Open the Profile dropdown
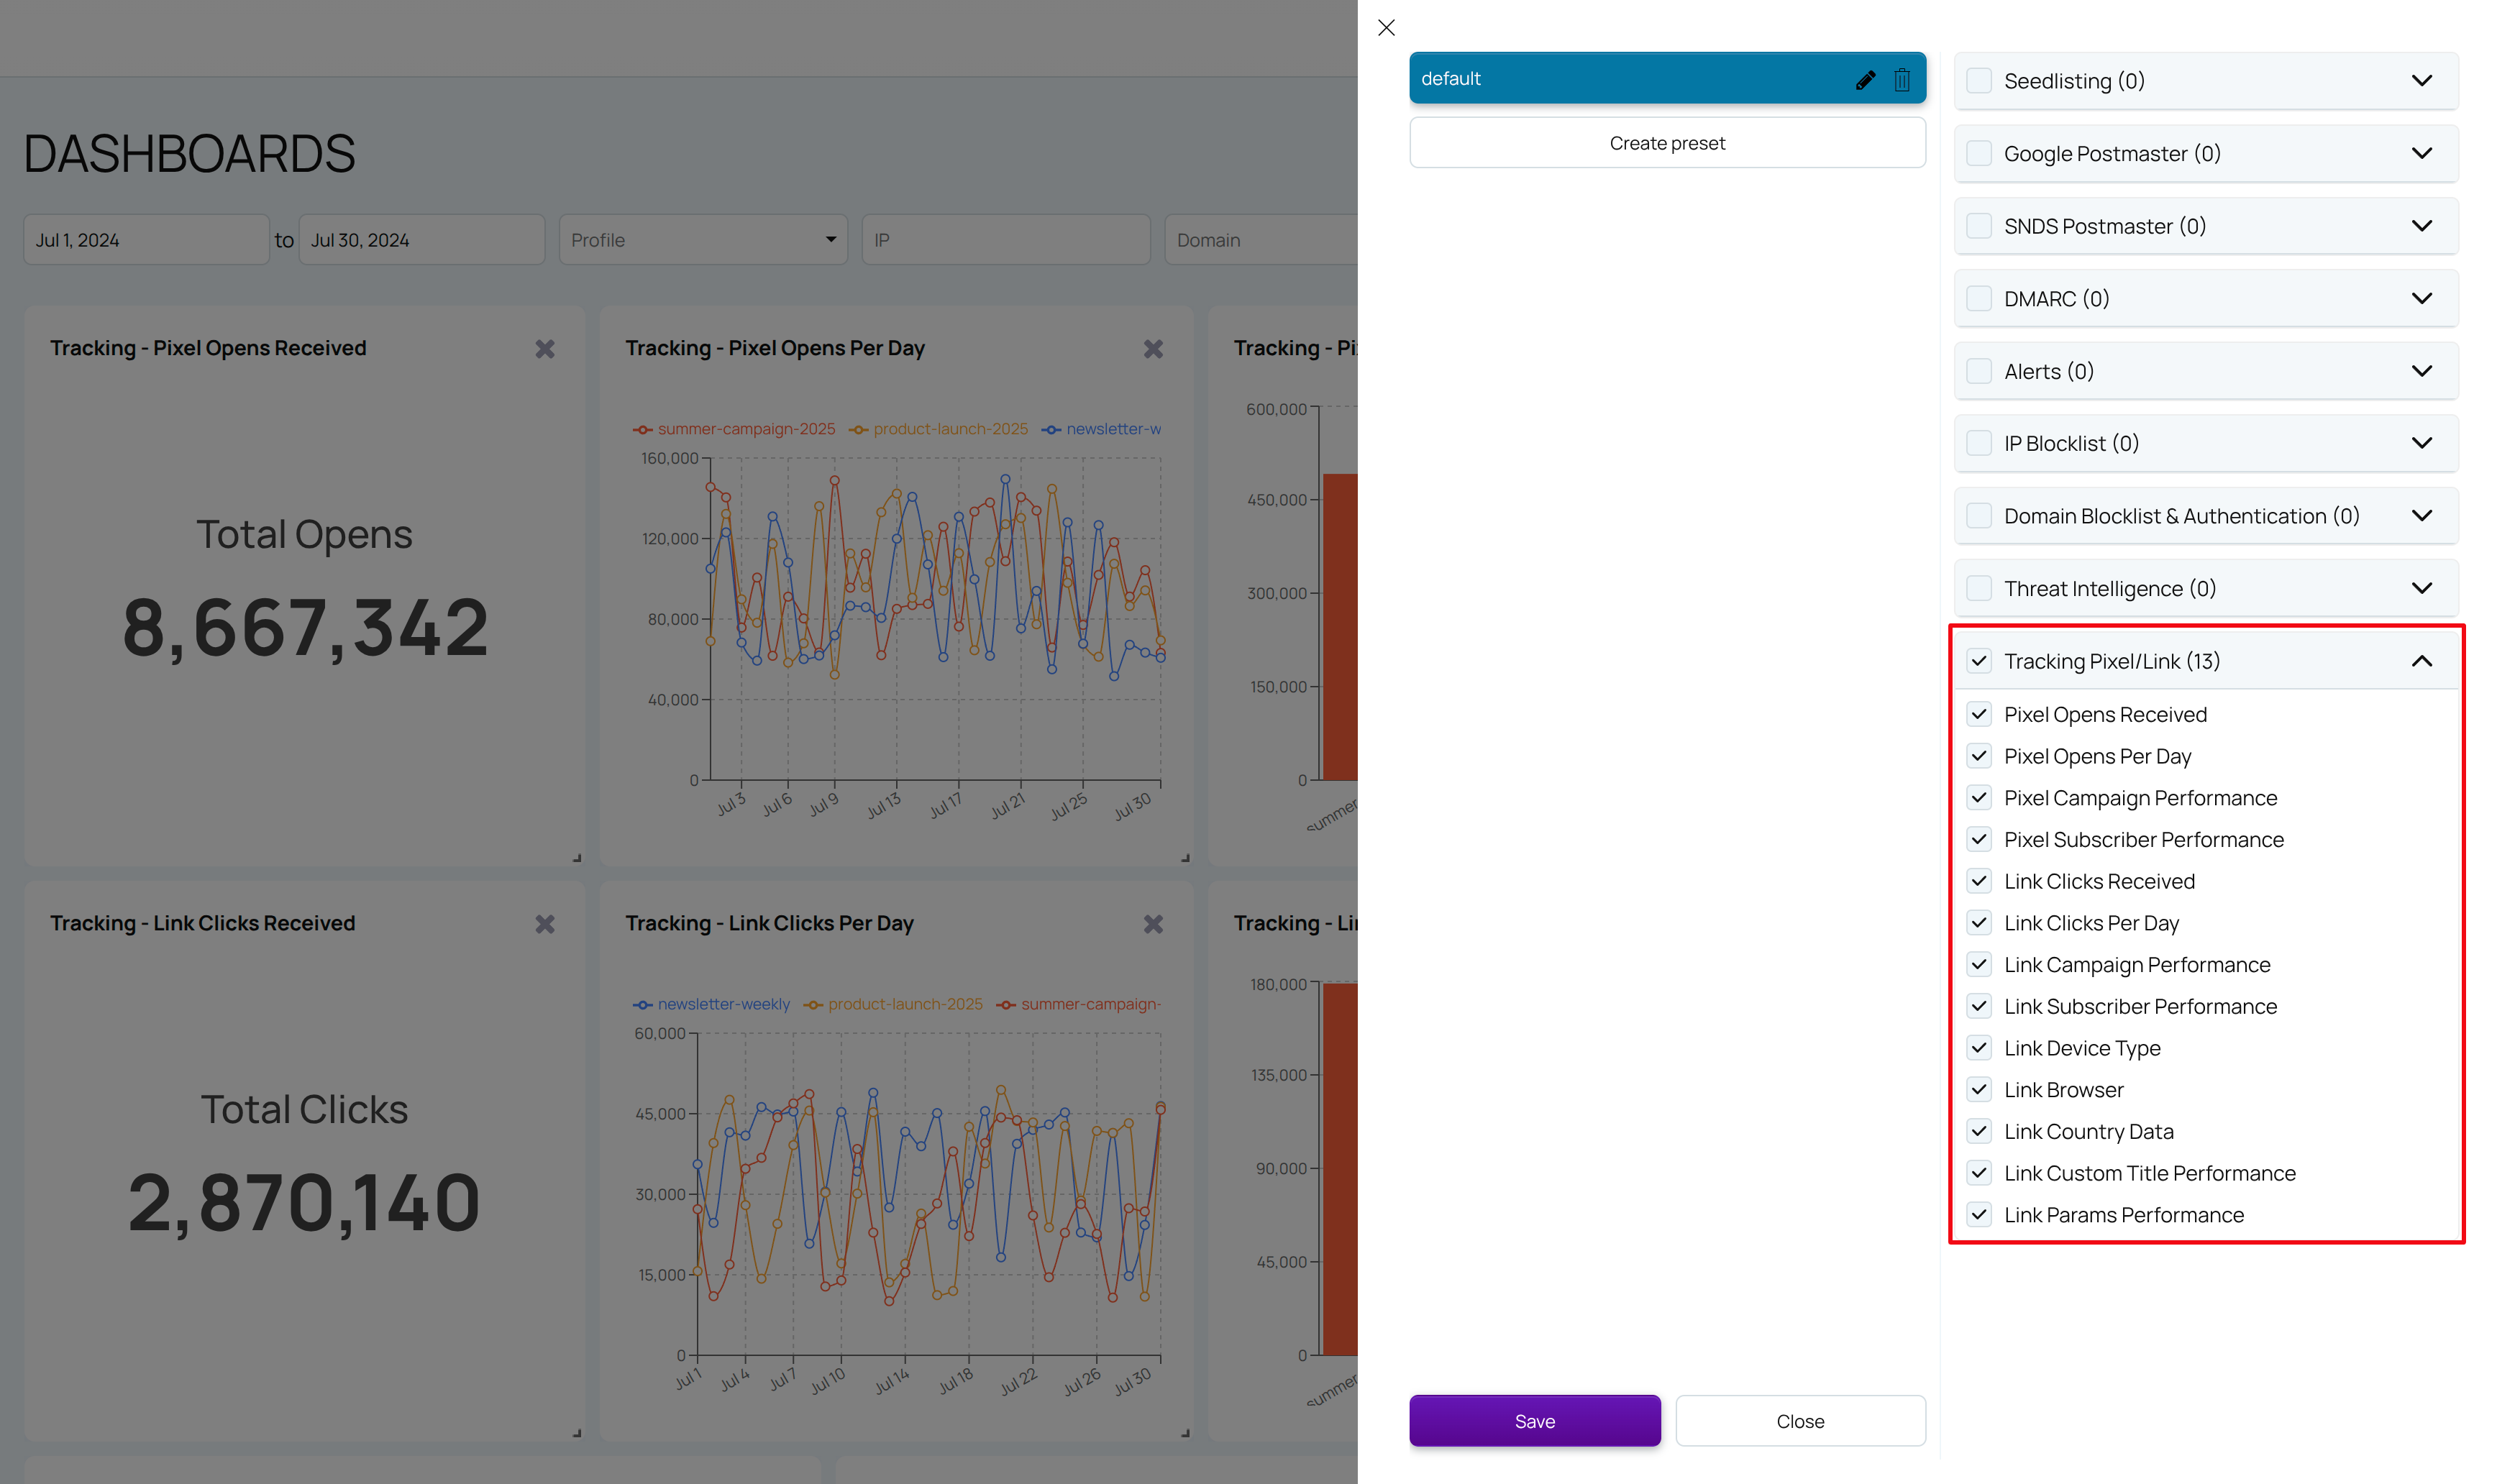 703,239
